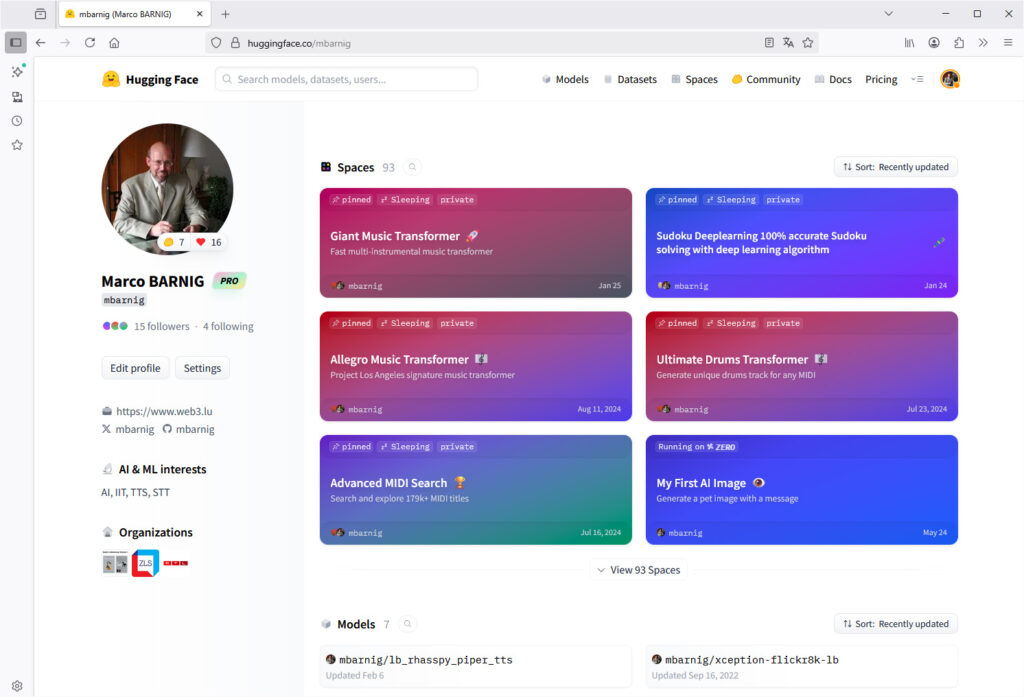1024x697 pixels.
Task: Click the Firefox translate page icon
Action: tap(788, 43)
